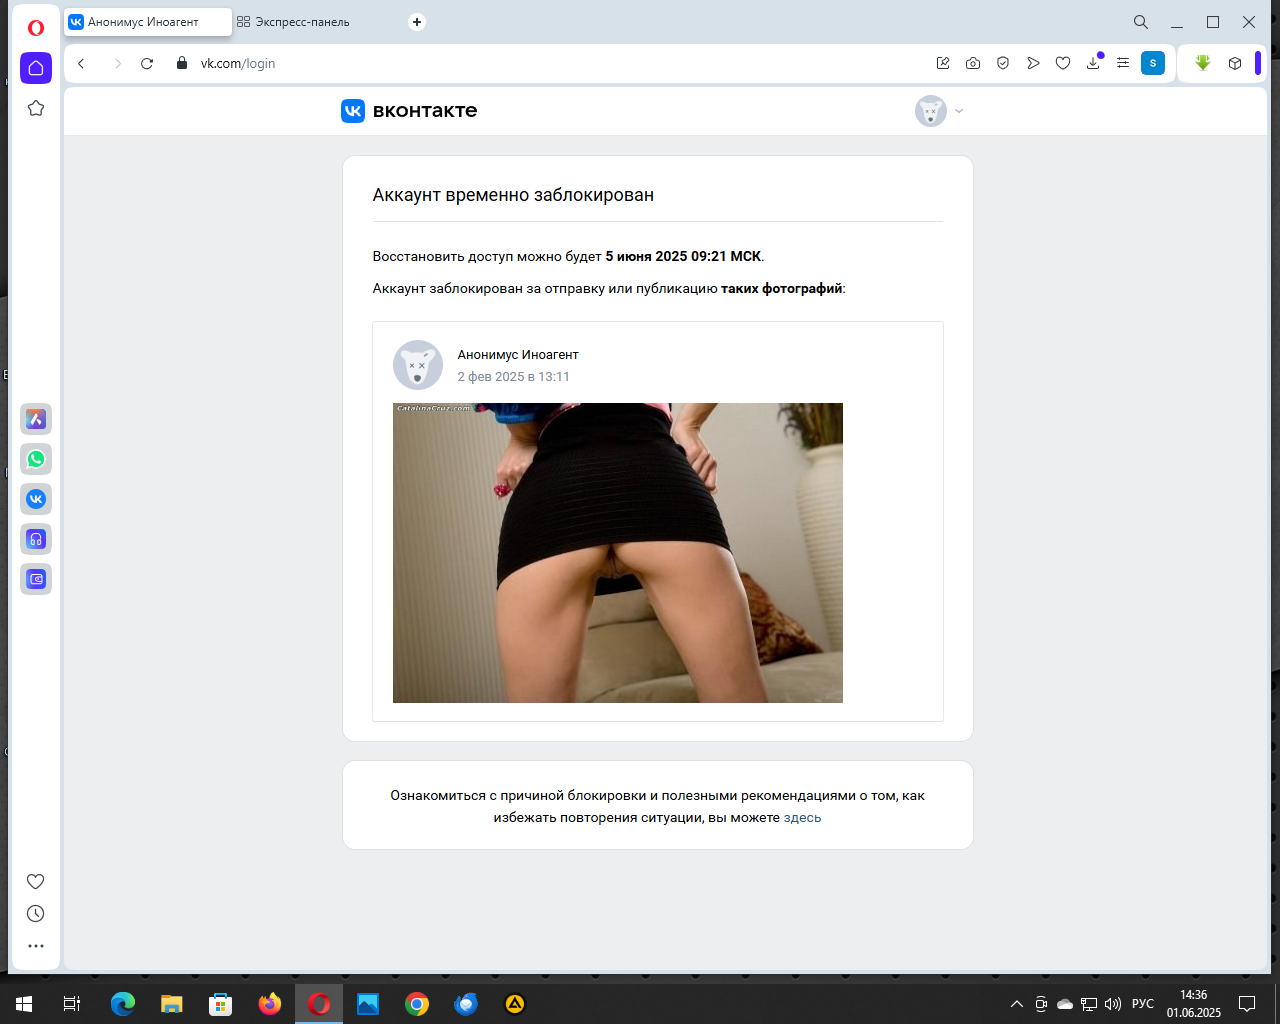Go forward to next page
This screenshot has height=1024, width=1280.
pos(117,63)
